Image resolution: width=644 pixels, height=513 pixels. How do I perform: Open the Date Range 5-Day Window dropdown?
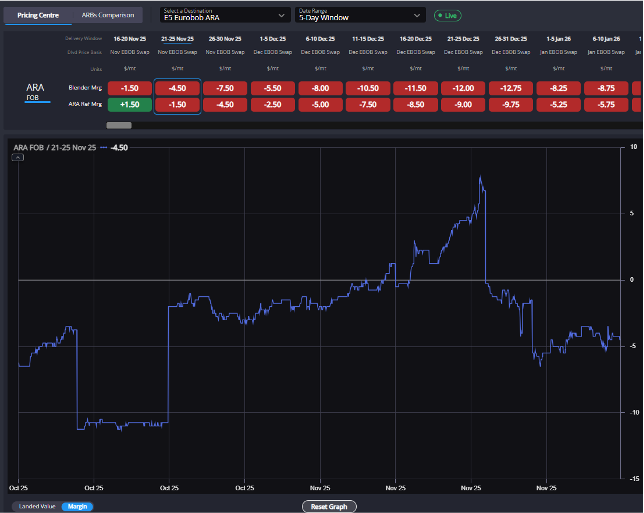click(360, 15)
